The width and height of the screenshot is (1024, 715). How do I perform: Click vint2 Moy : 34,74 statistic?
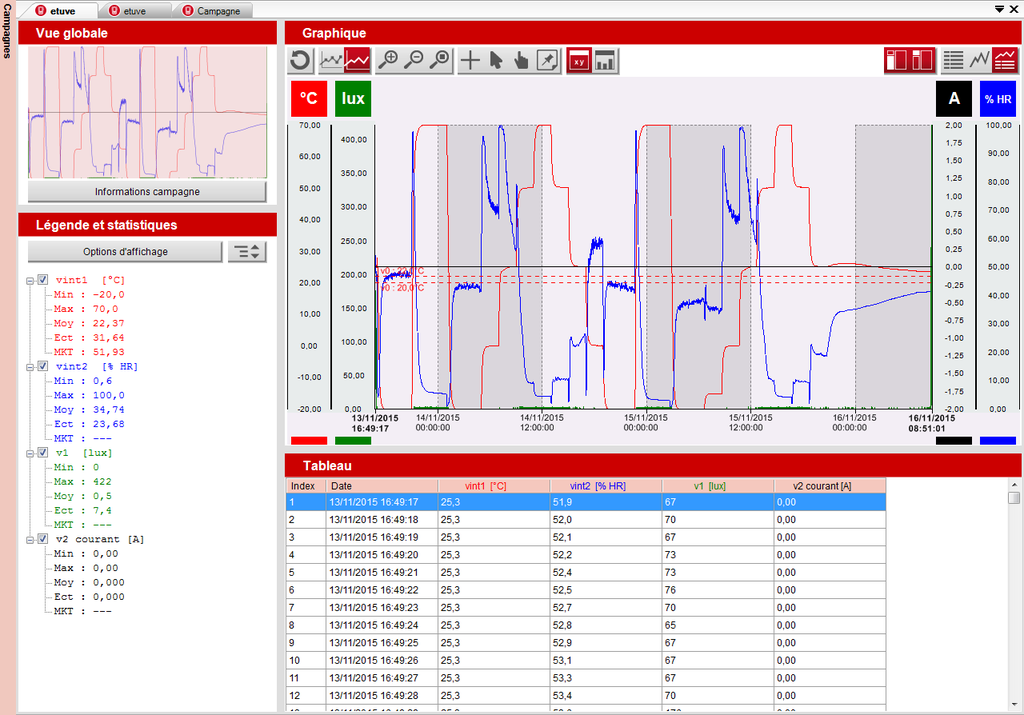[x=89, y=409]
